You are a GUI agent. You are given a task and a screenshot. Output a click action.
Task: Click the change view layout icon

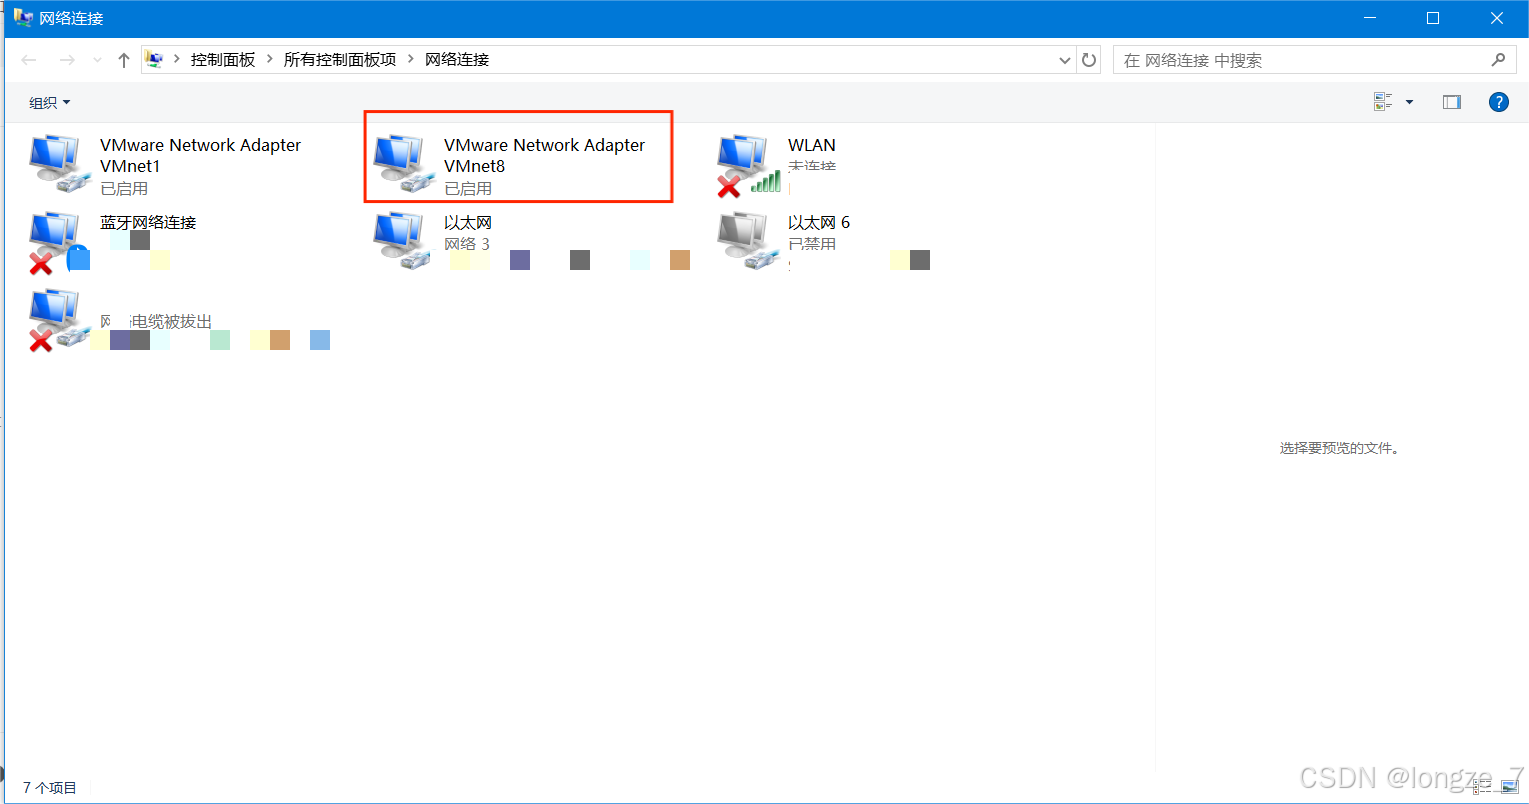click(x=1383, y=101)
